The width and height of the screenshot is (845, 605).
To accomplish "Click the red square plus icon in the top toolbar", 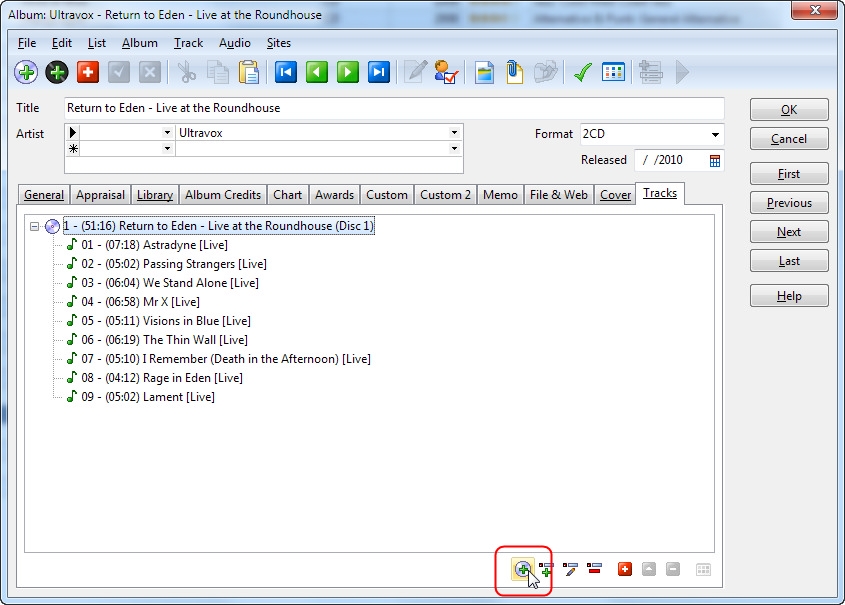I will pyautogui.click(x=88, y=72).
